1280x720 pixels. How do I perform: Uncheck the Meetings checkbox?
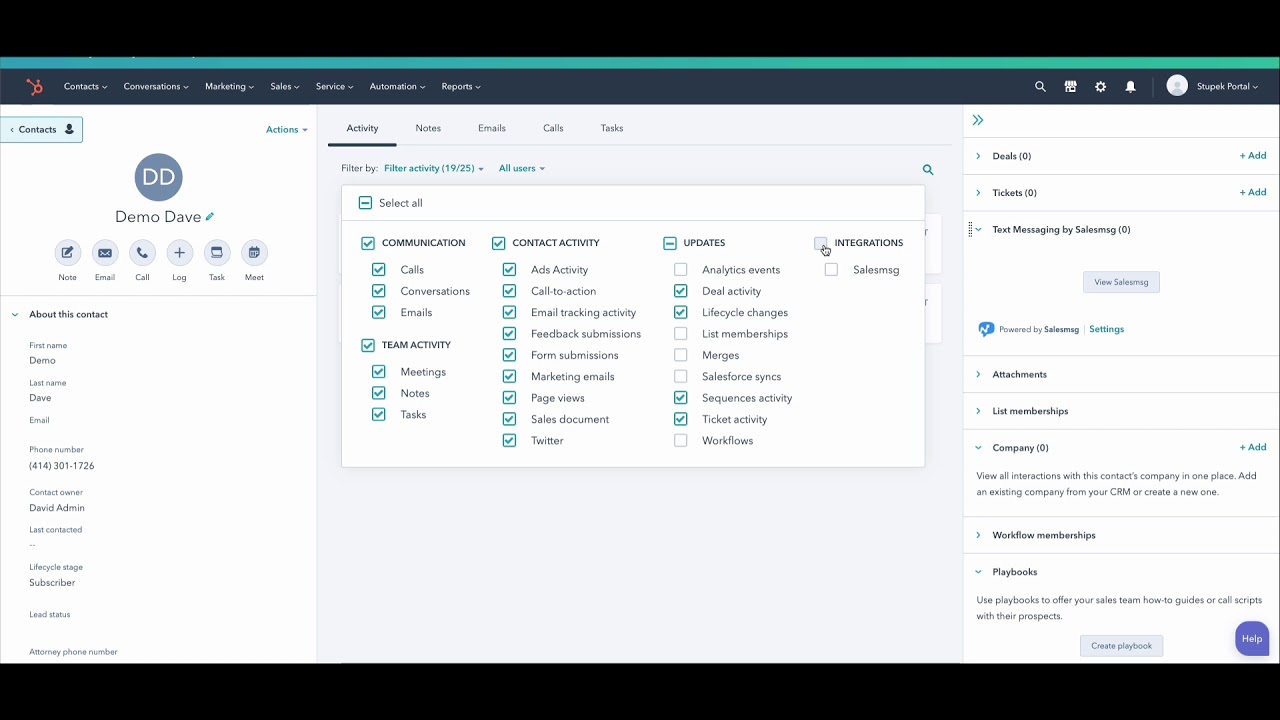[379, 372]
